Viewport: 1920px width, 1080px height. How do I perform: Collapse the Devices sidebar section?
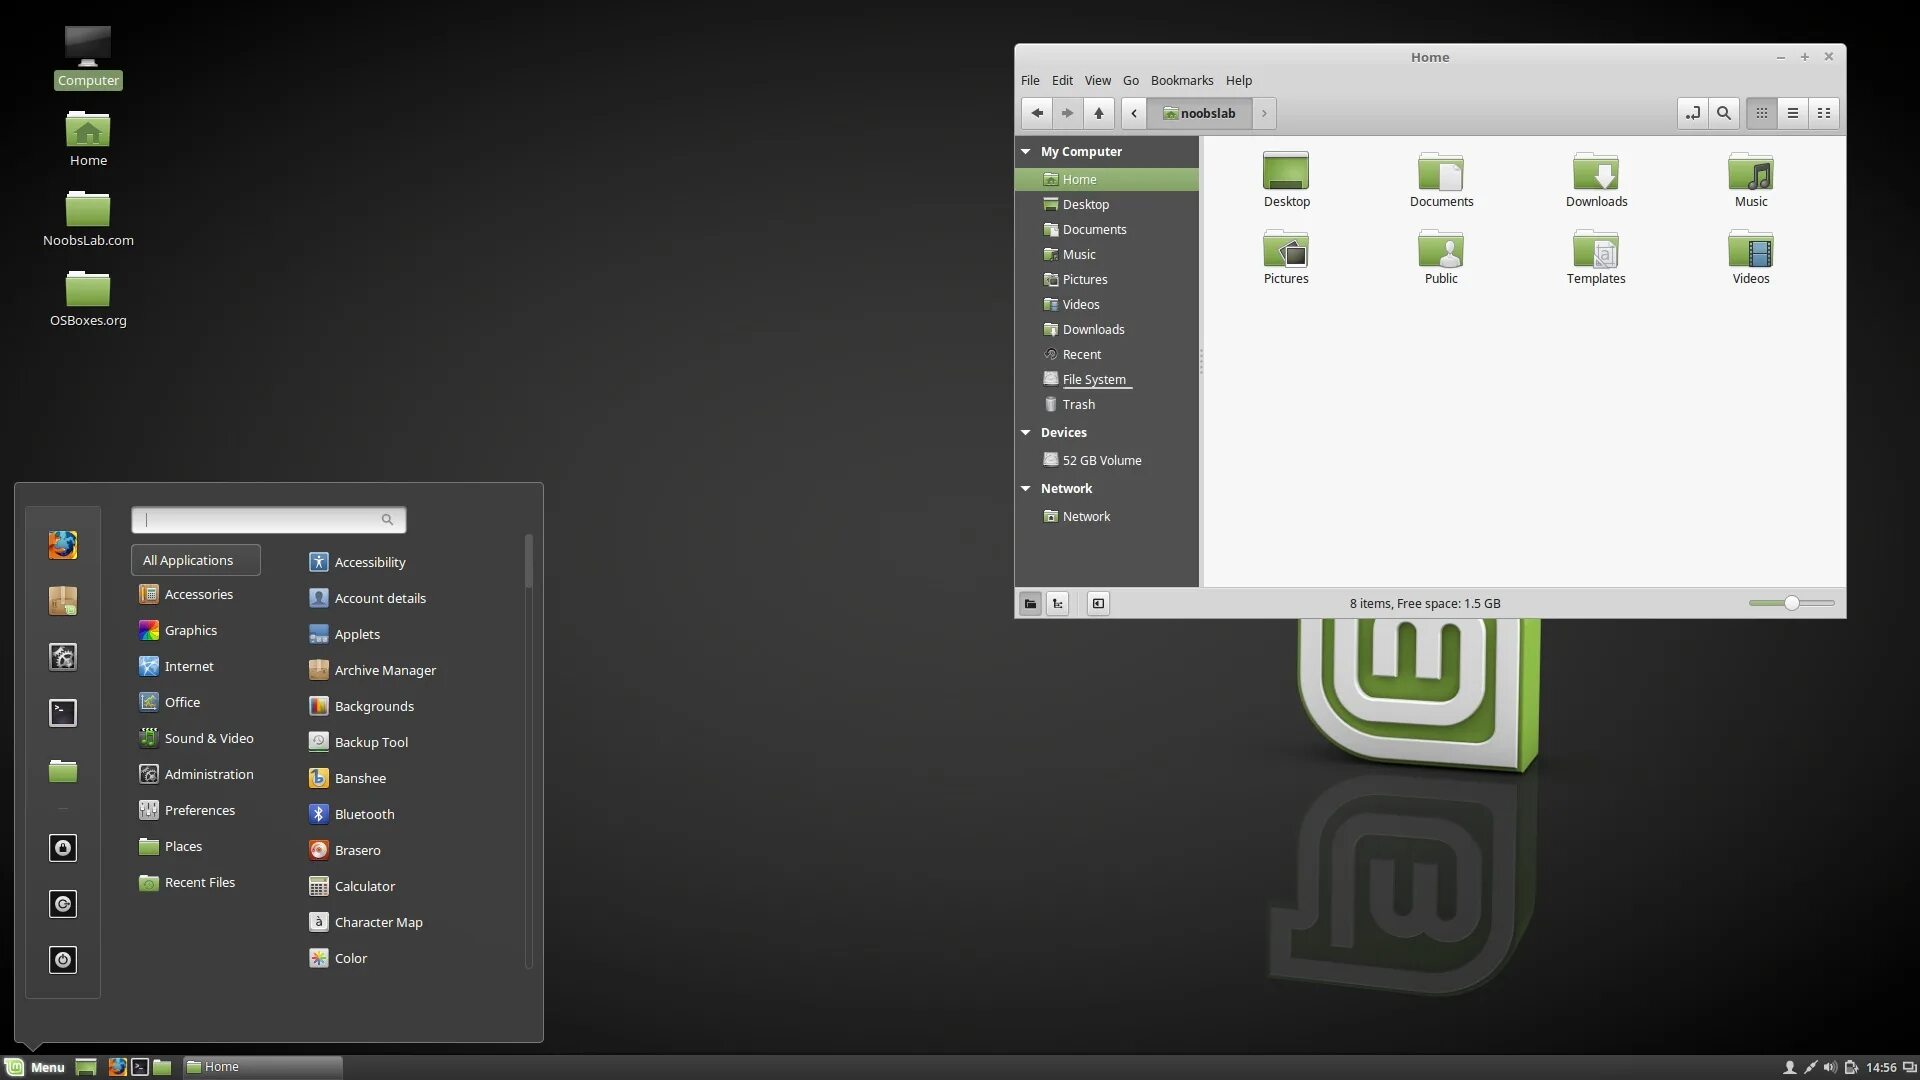click(1025, 433)
